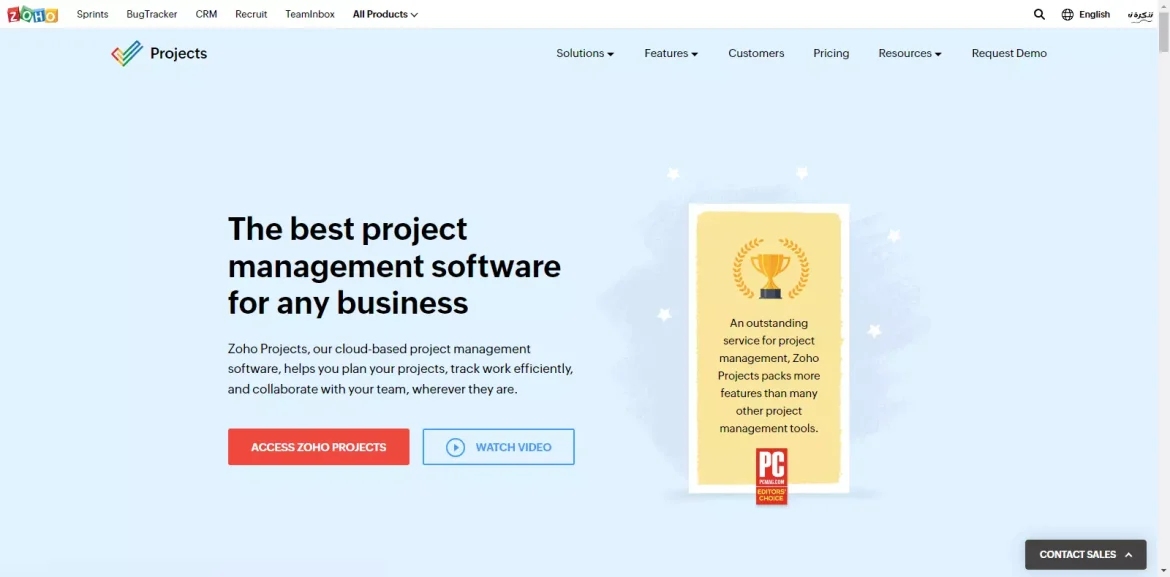This screenshot has width=1170, height=577.
Task: Click the golden trophy award icon
Action: point(770,269)
